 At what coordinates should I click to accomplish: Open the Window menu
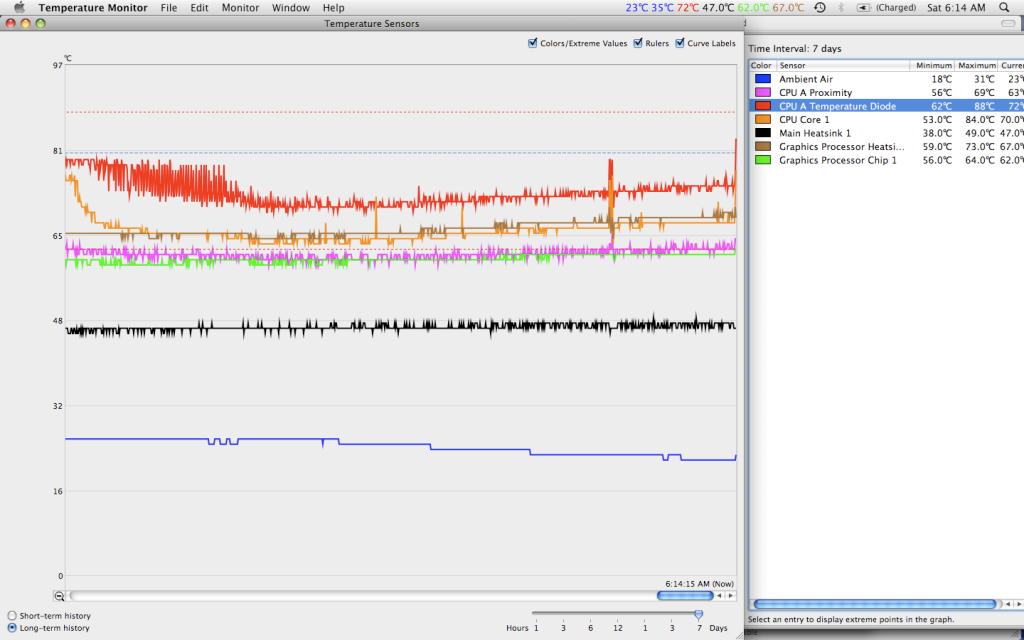[x=290, y=8]
